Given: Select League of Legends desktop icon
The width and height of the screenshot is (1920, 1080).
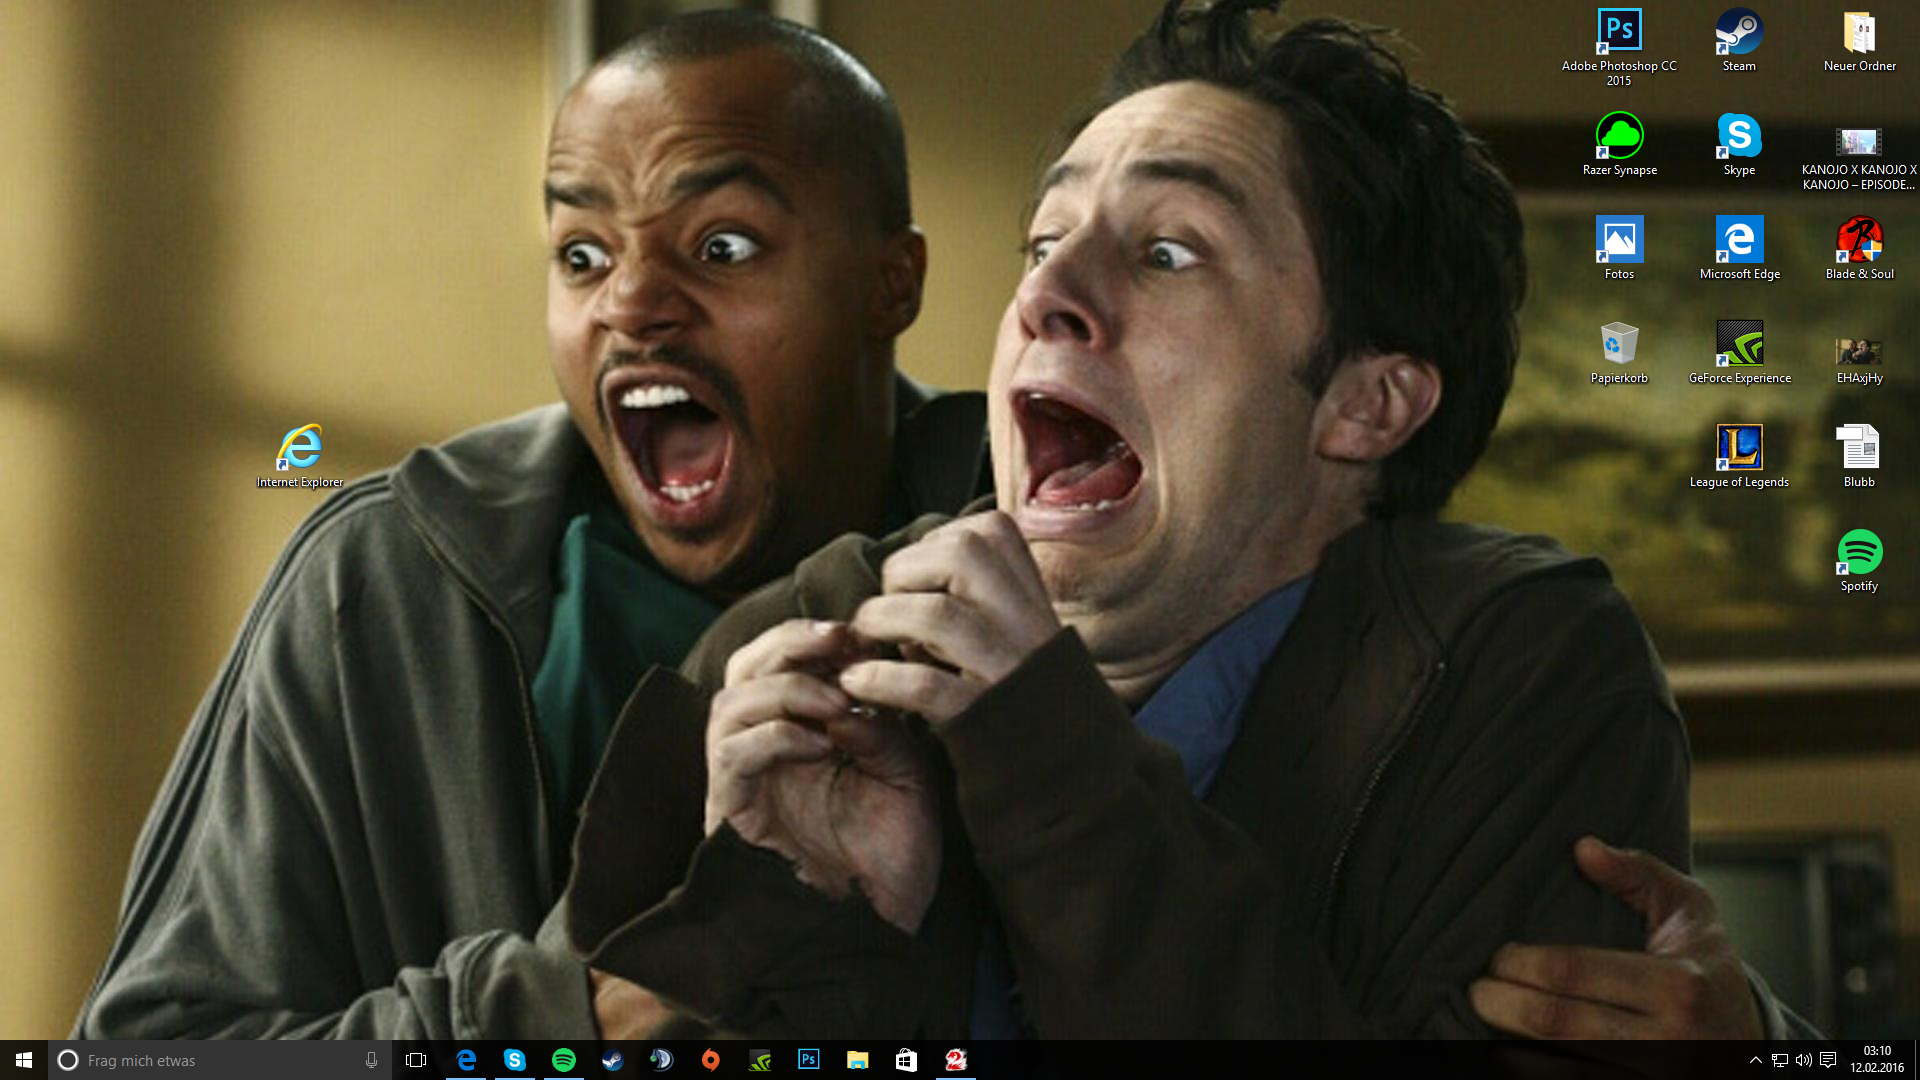Looking at the screenshot, I should coord(1739,449).
